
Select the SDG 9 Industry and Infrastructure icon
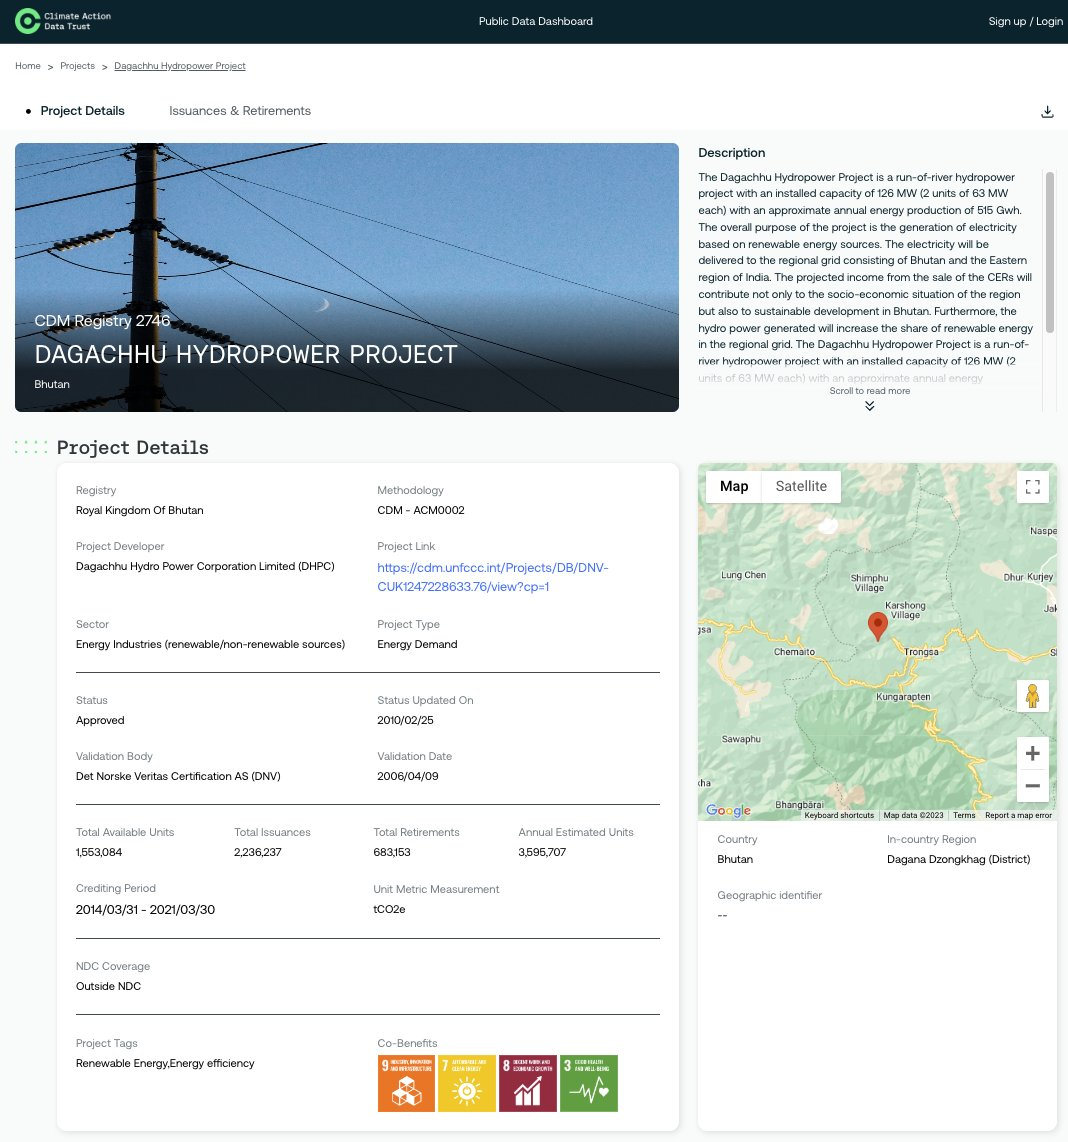coord(406,1083)
